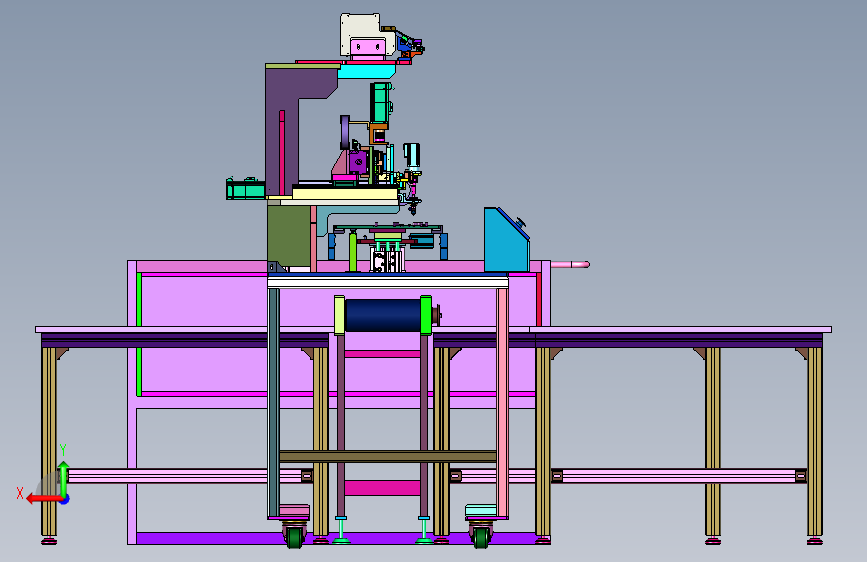Click the green Y axis arrow of the triad
The width and height of the screenshot is (867, 562).
point(64,478)
